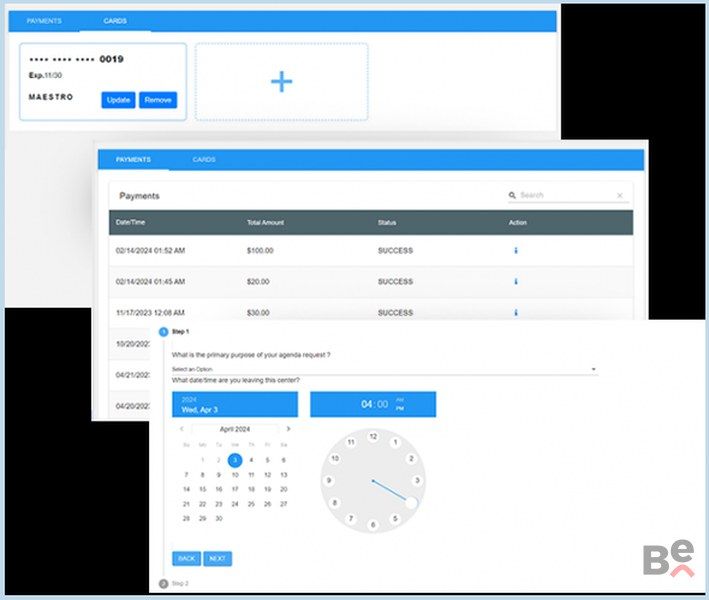Clear the payments search with X icon

619,196
